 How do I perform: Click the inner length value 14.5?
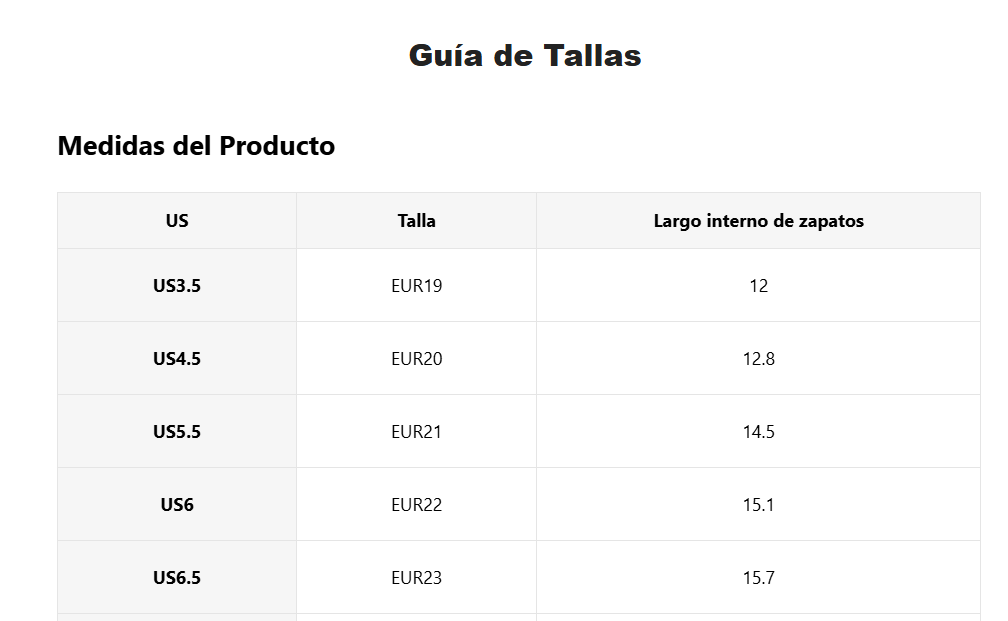tap(759, 431)
